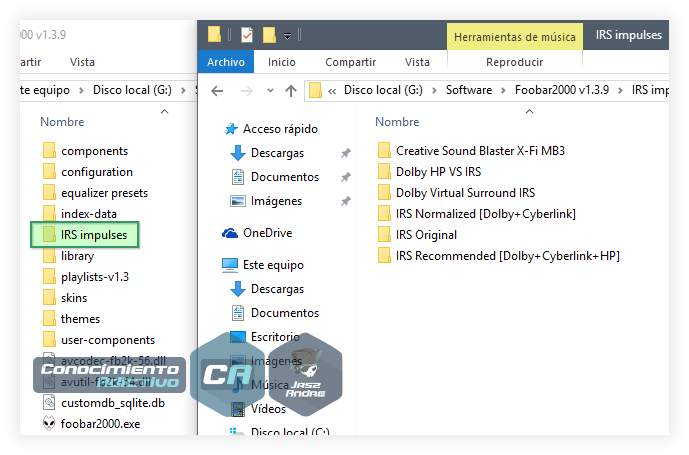689x455 pixels.
Task: Open pinned Imágenes under Acceso rápido
Action: coord(266,201)
